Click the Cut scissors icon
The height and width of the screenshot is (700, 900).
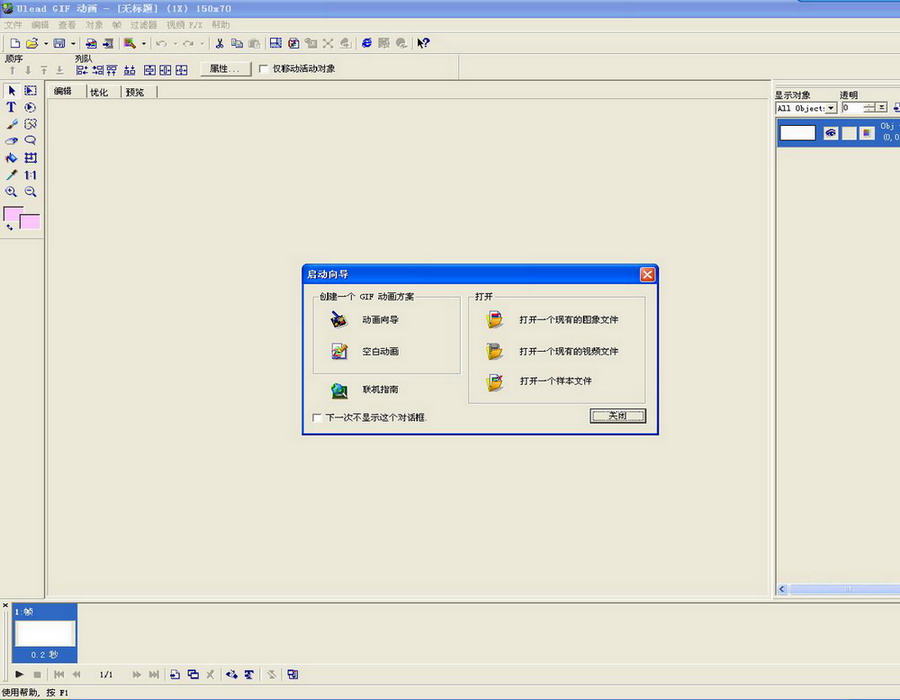click(219, 43)
